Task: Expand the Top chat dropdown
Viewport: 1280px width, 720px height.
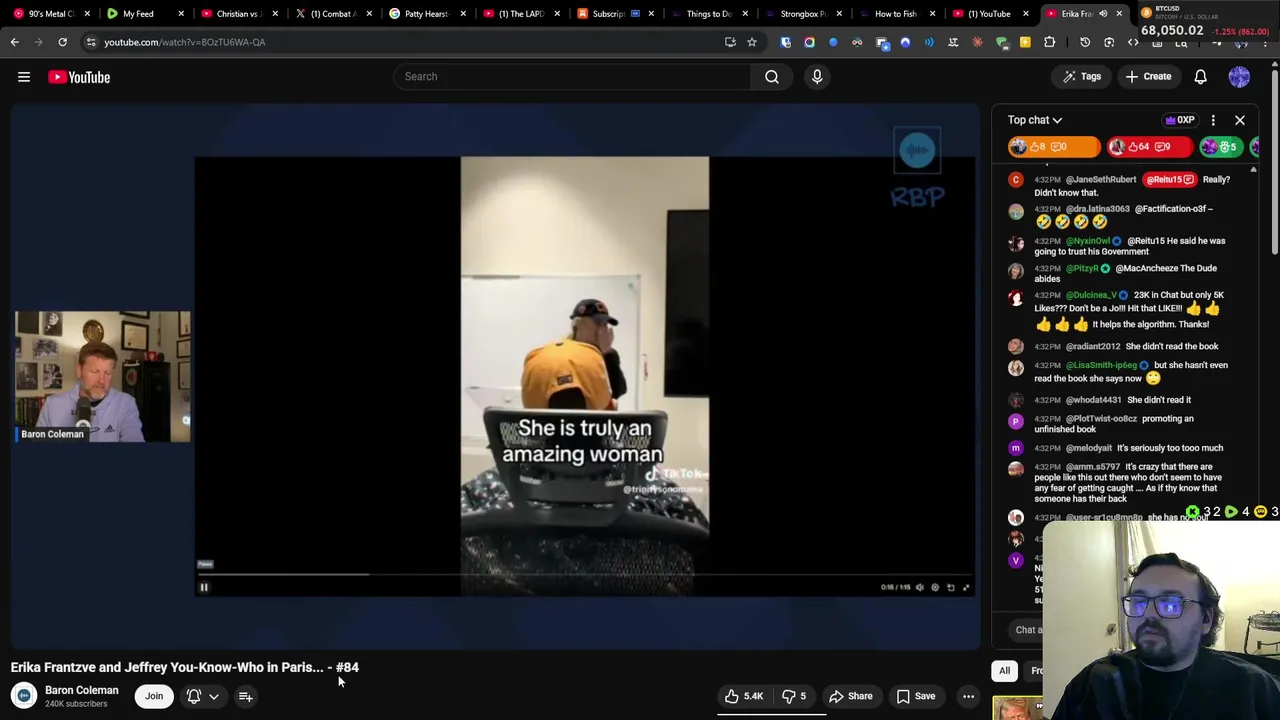Action: coord(1035,120)
